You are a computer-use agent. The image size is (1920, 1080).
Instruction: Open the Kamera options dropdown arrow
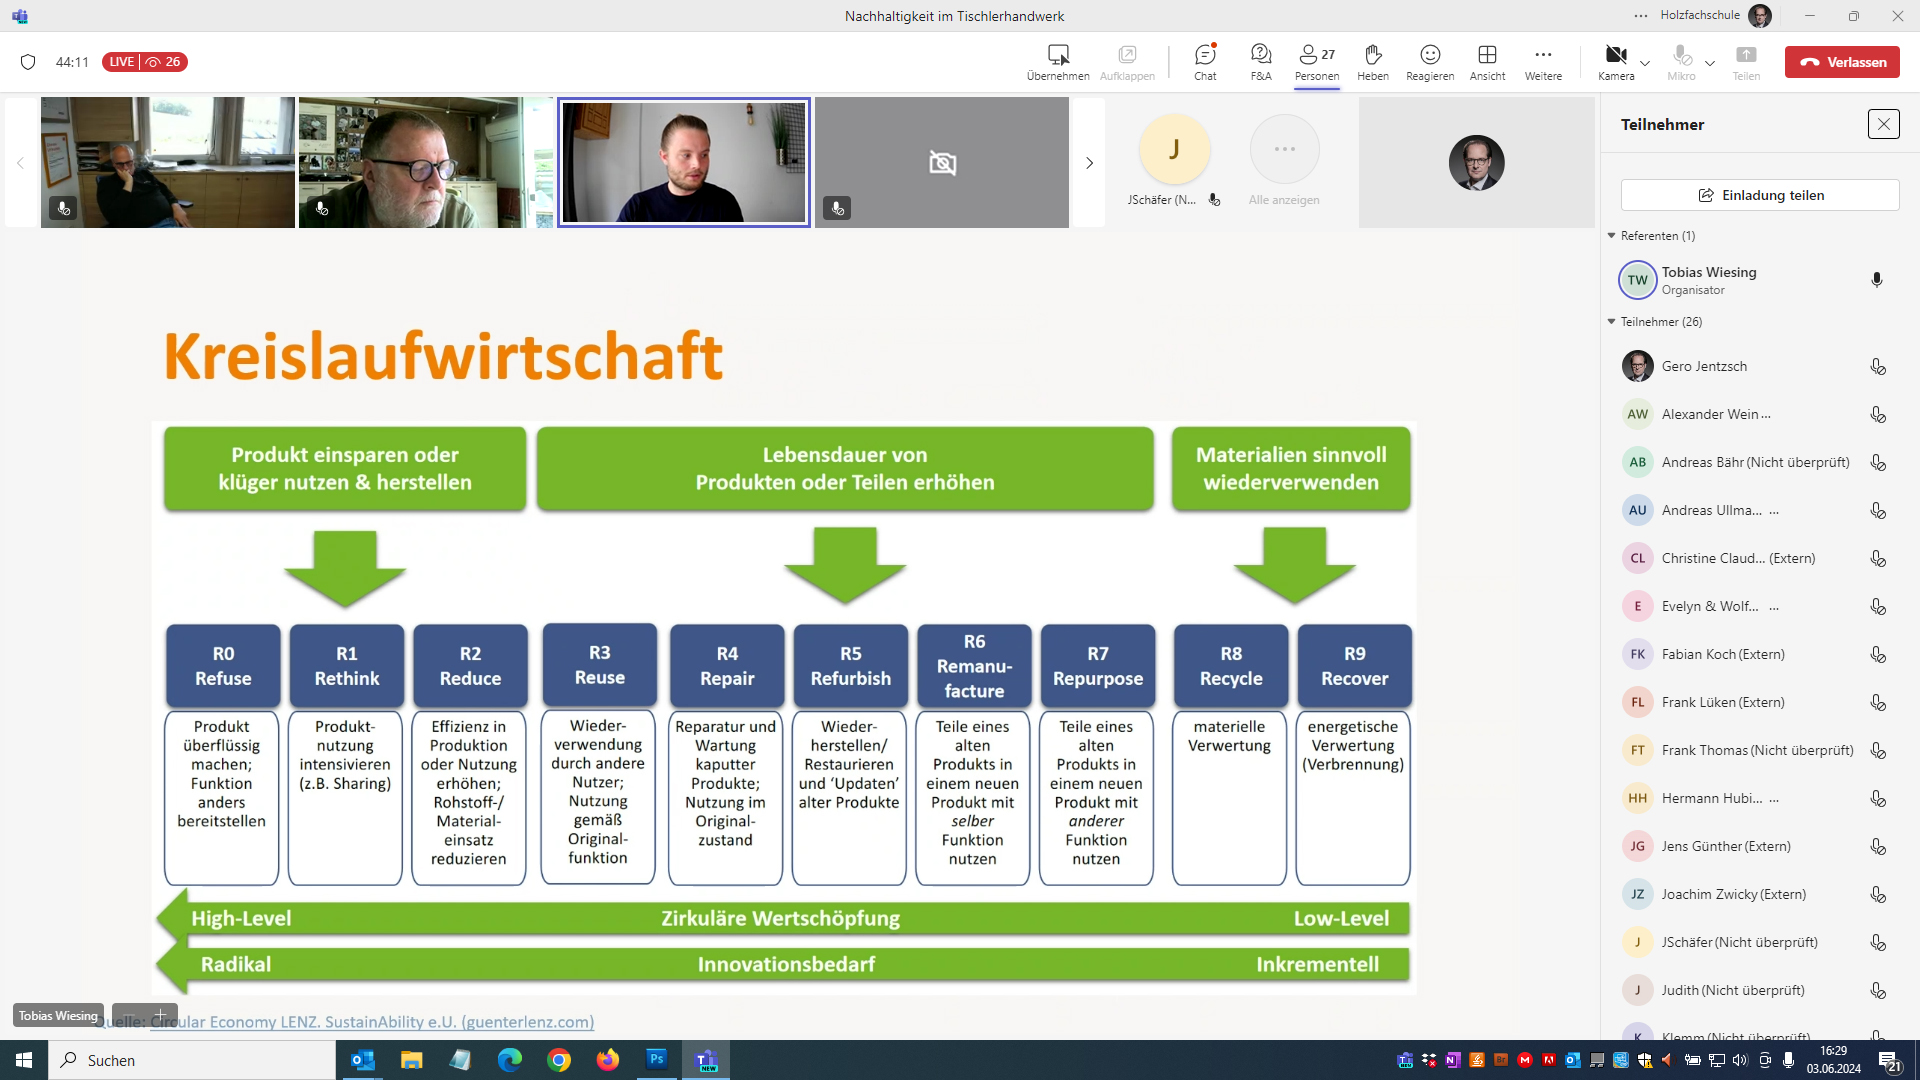[1645, 63]
